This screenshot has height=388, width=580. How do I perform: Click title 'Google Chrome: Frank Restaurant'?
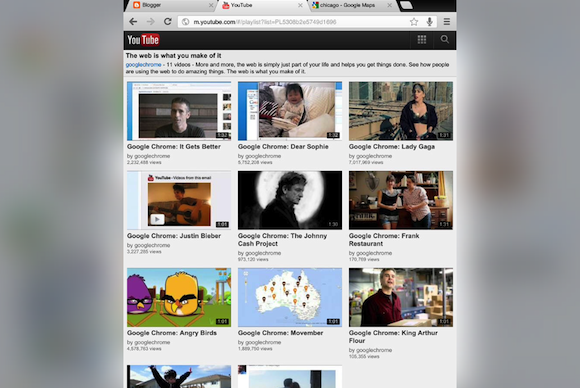pos(384,240)
